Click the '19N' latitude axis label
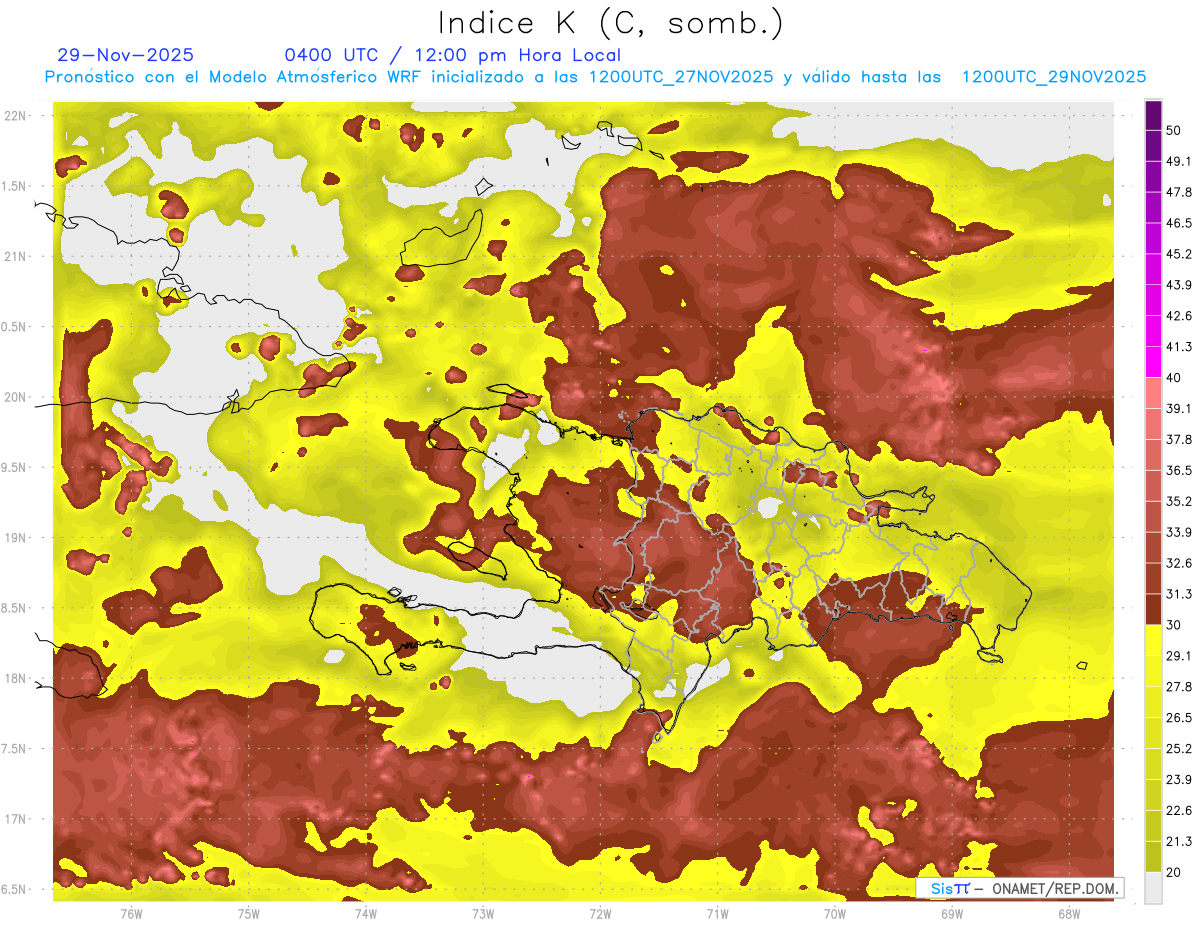Viewport: 1200px width, 927px height. coord(15,538)
